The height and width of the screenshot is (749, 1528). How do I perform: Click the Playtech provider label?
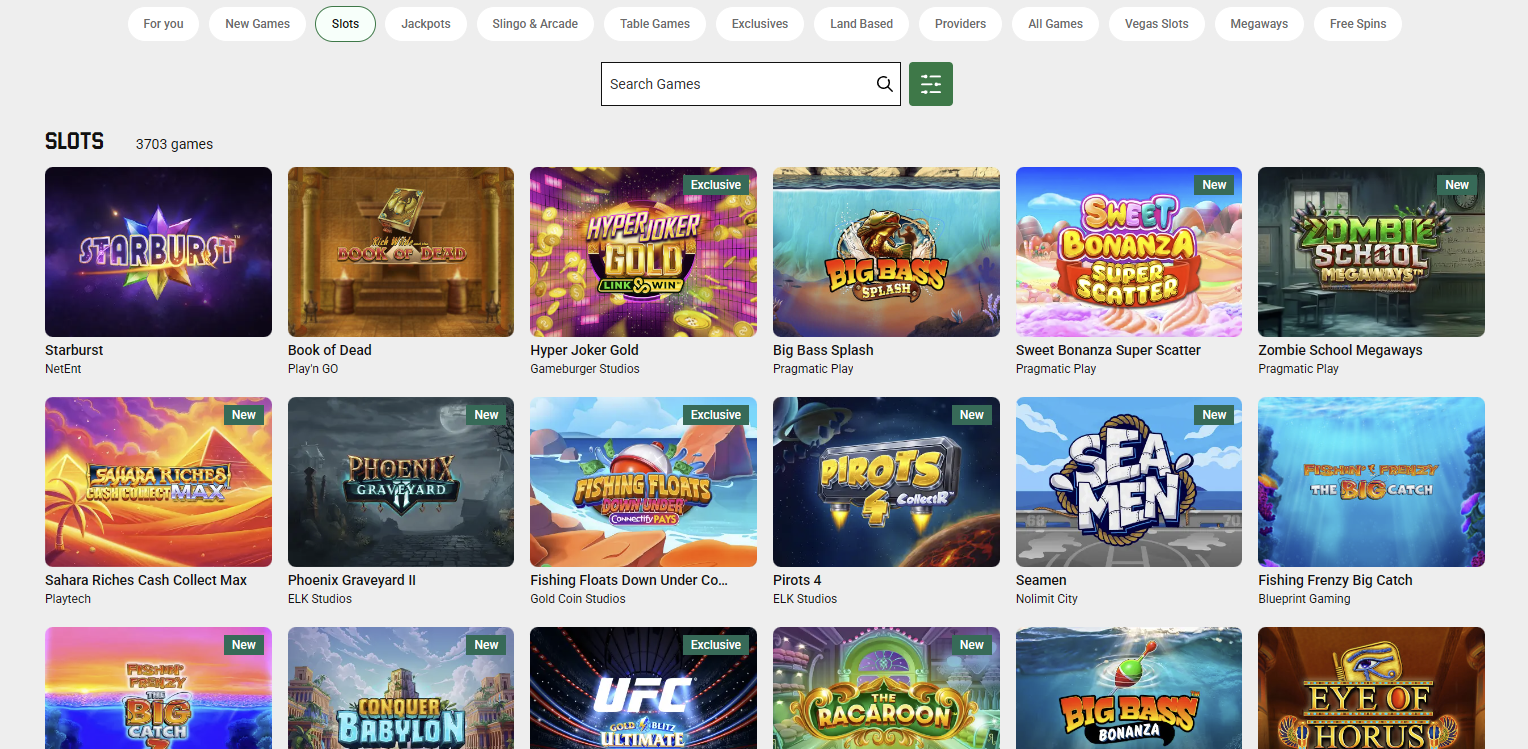68,599
